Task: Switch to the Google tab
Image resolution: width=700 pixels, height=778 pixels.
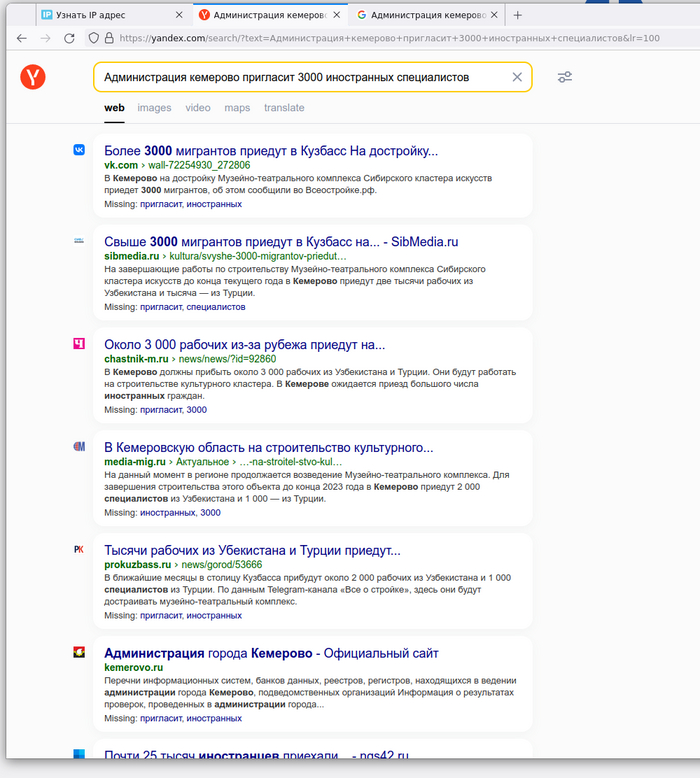Action: tap(428, 15)
